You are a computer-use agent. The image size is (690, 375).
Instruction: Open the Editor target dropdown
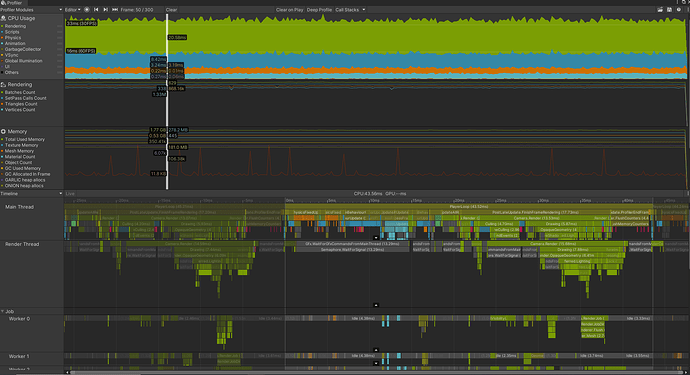pos(73,10)
